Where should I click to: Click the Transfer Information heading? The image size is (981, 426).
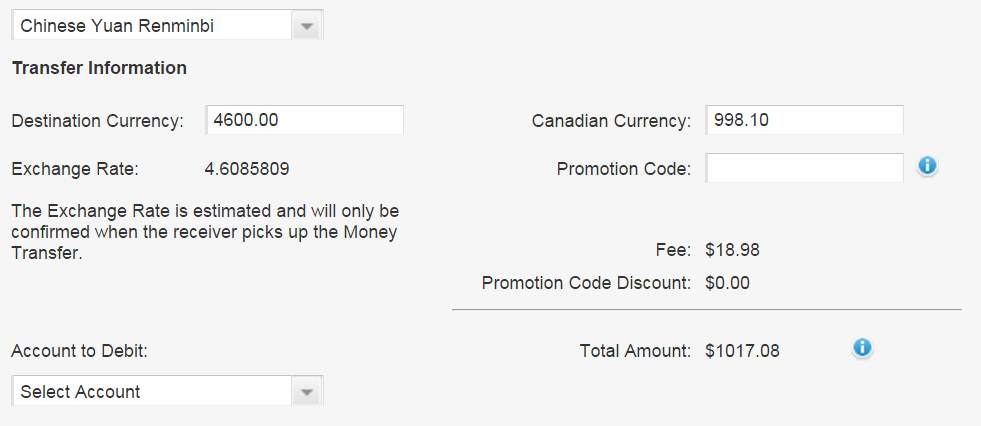(x=99, y=69)
